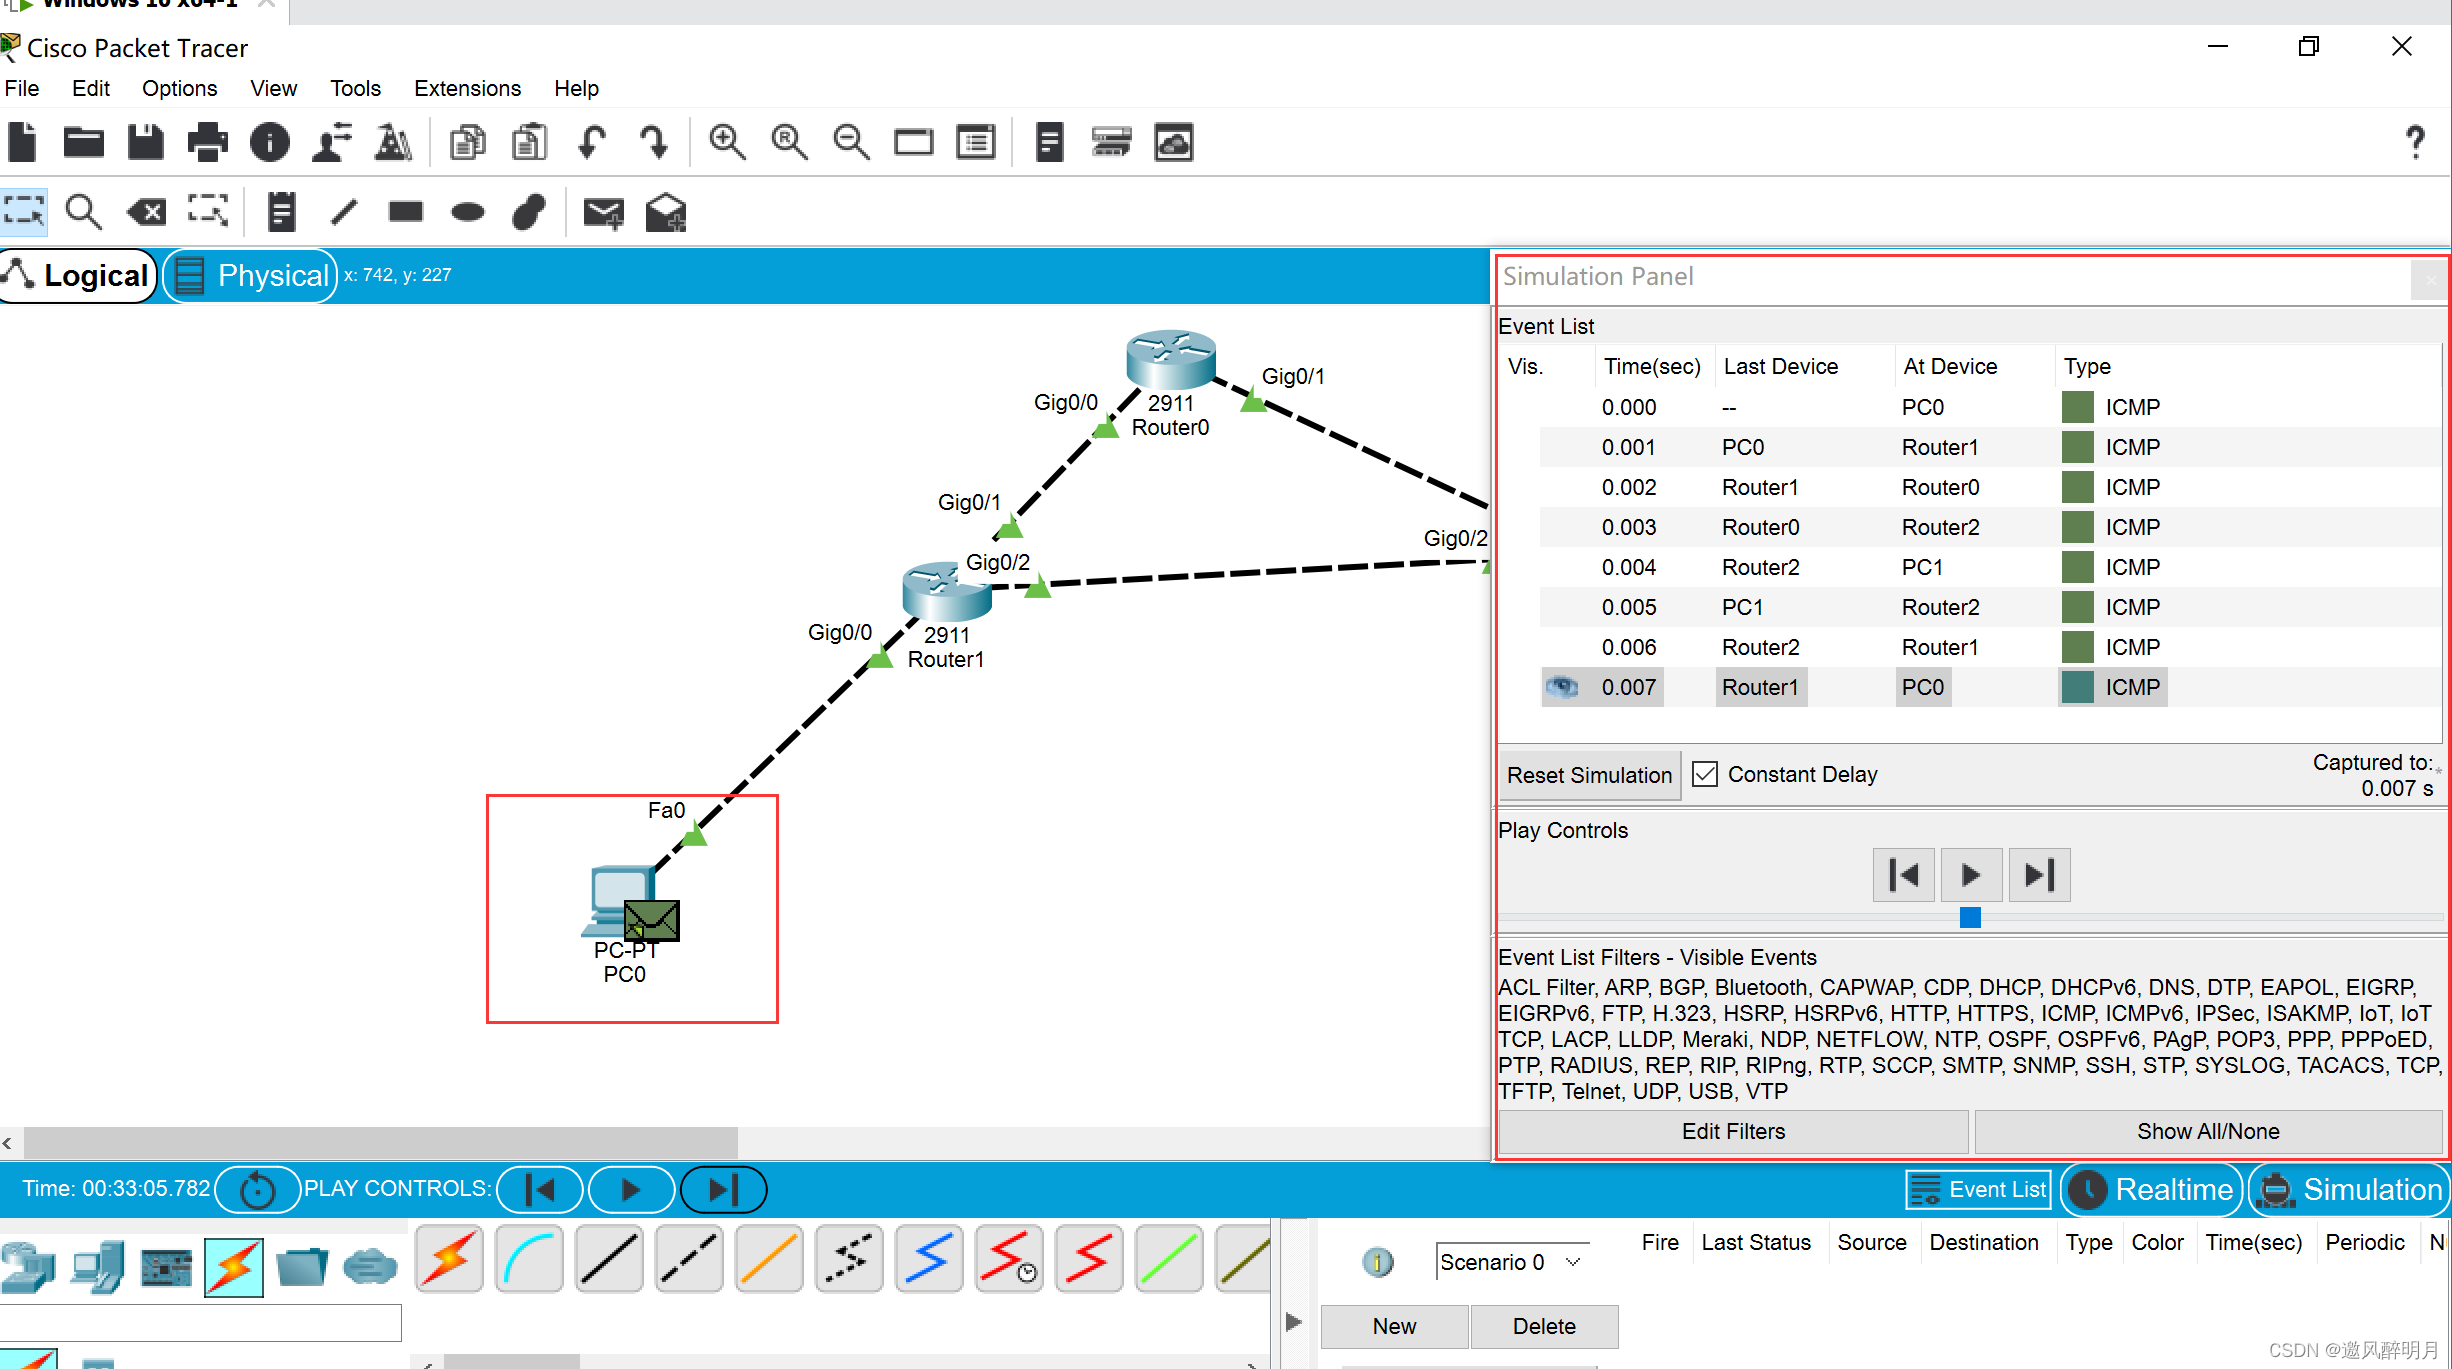Open the Extensions menu
Screen dimensions: 2452x1369
point(467,88)
